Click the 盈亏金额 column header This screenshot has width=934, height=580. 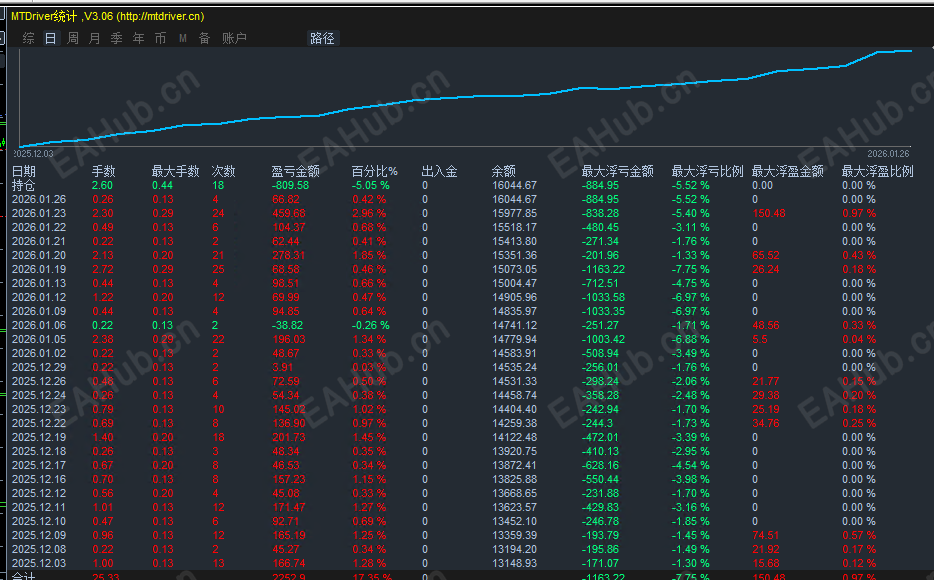(x=295, y=171)
